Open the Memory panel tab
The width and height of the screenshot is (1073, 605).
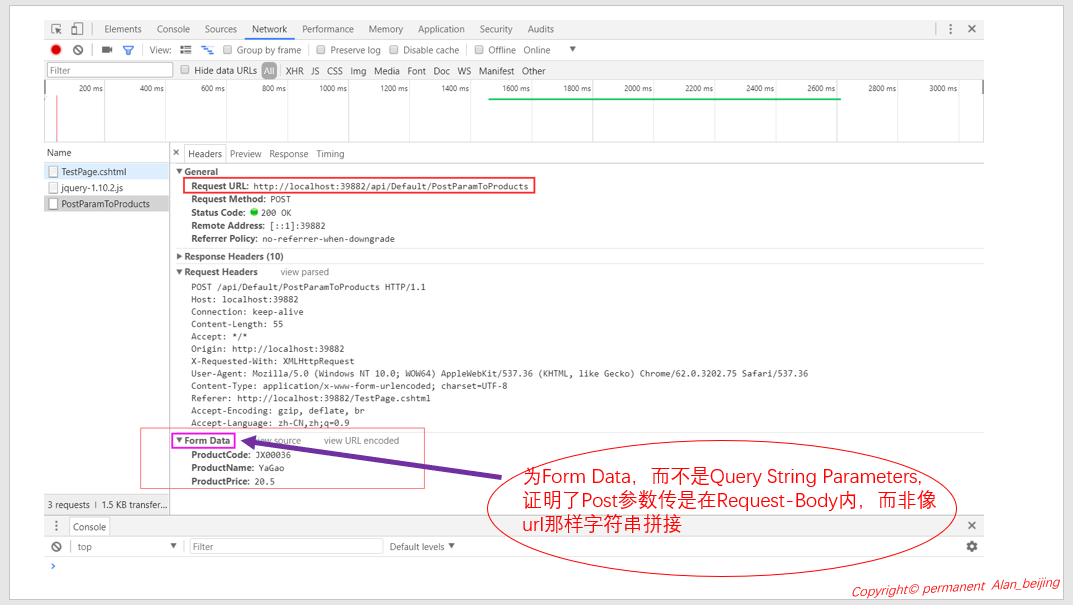point(385,29)
